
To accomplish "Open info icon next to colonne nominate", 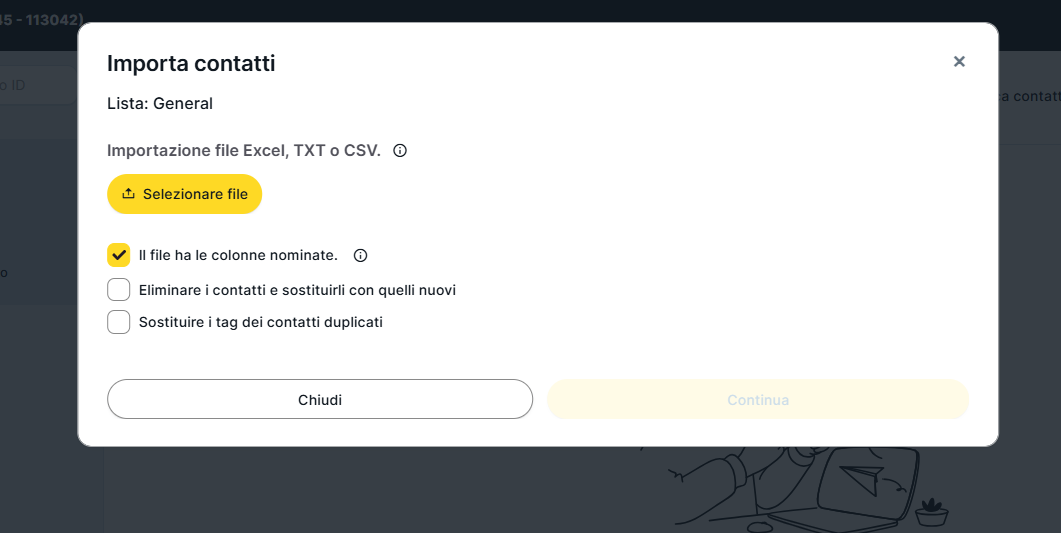I will (x=361, y=255).
